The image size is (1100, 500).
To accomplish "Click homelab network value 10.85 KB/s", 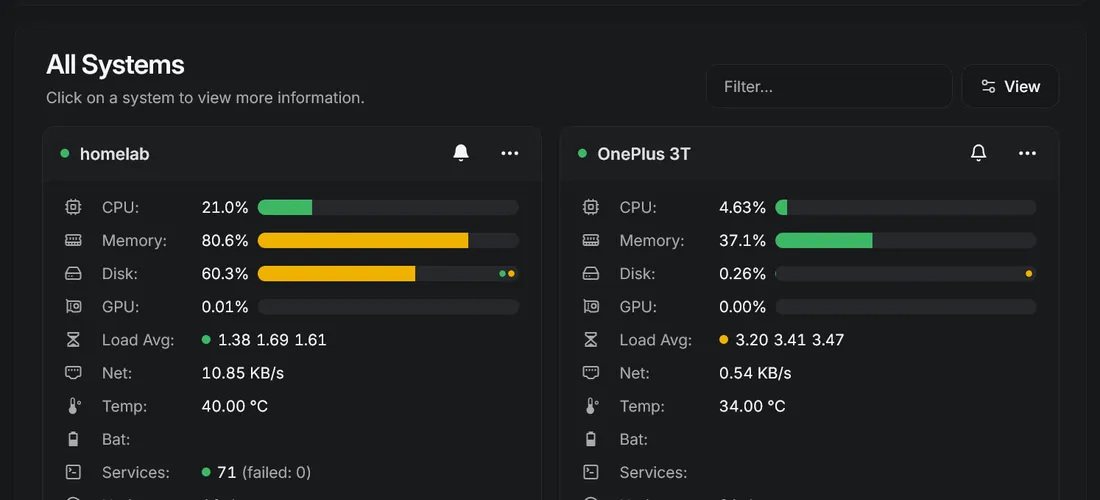I will pos(243,373).
